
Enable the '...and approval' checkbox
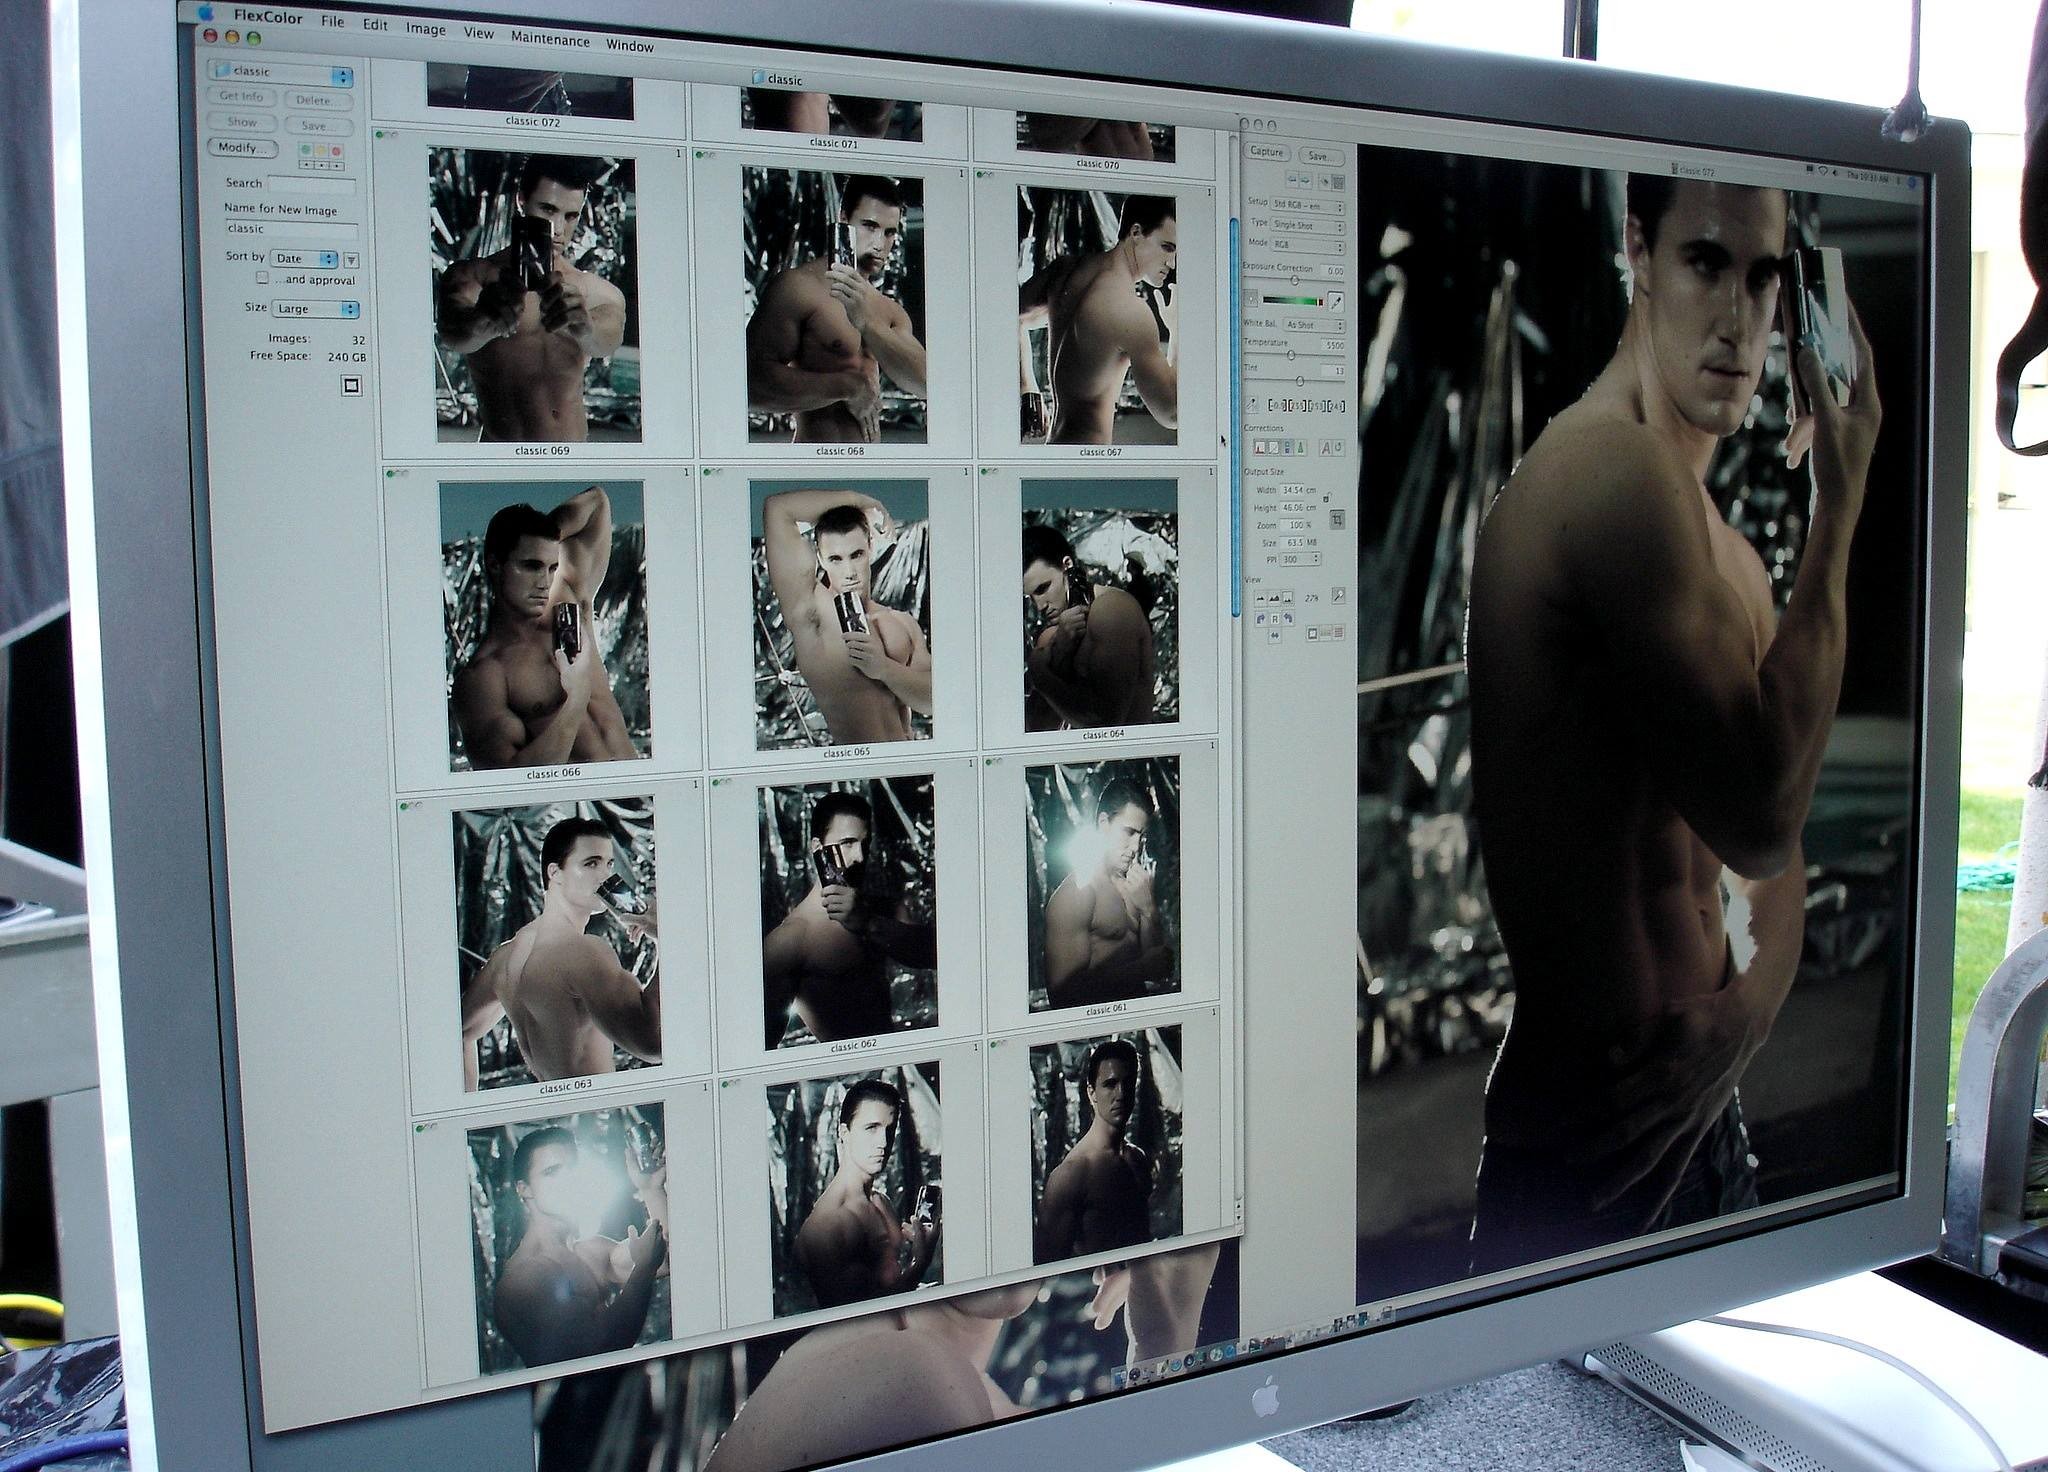coord(262,278)
